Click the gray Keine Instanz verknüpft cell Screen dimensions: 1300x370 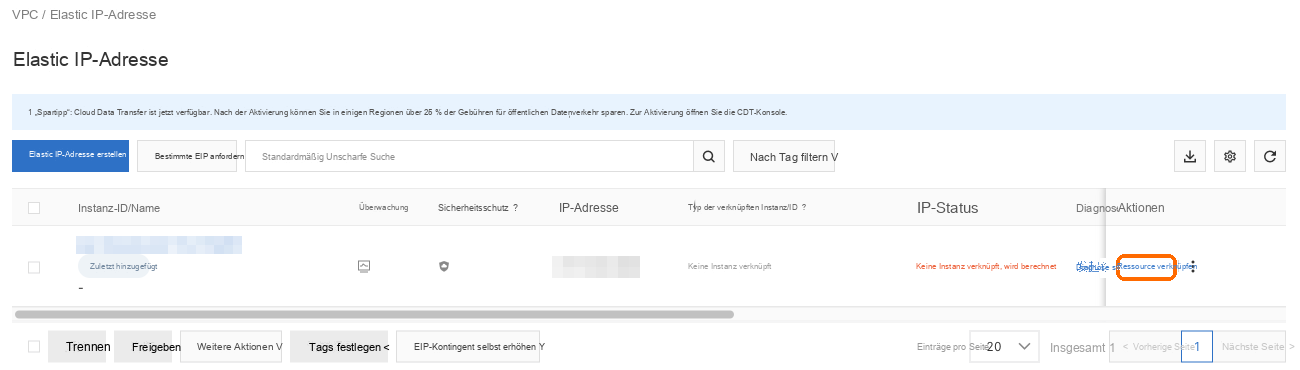(x=730, y=267)
